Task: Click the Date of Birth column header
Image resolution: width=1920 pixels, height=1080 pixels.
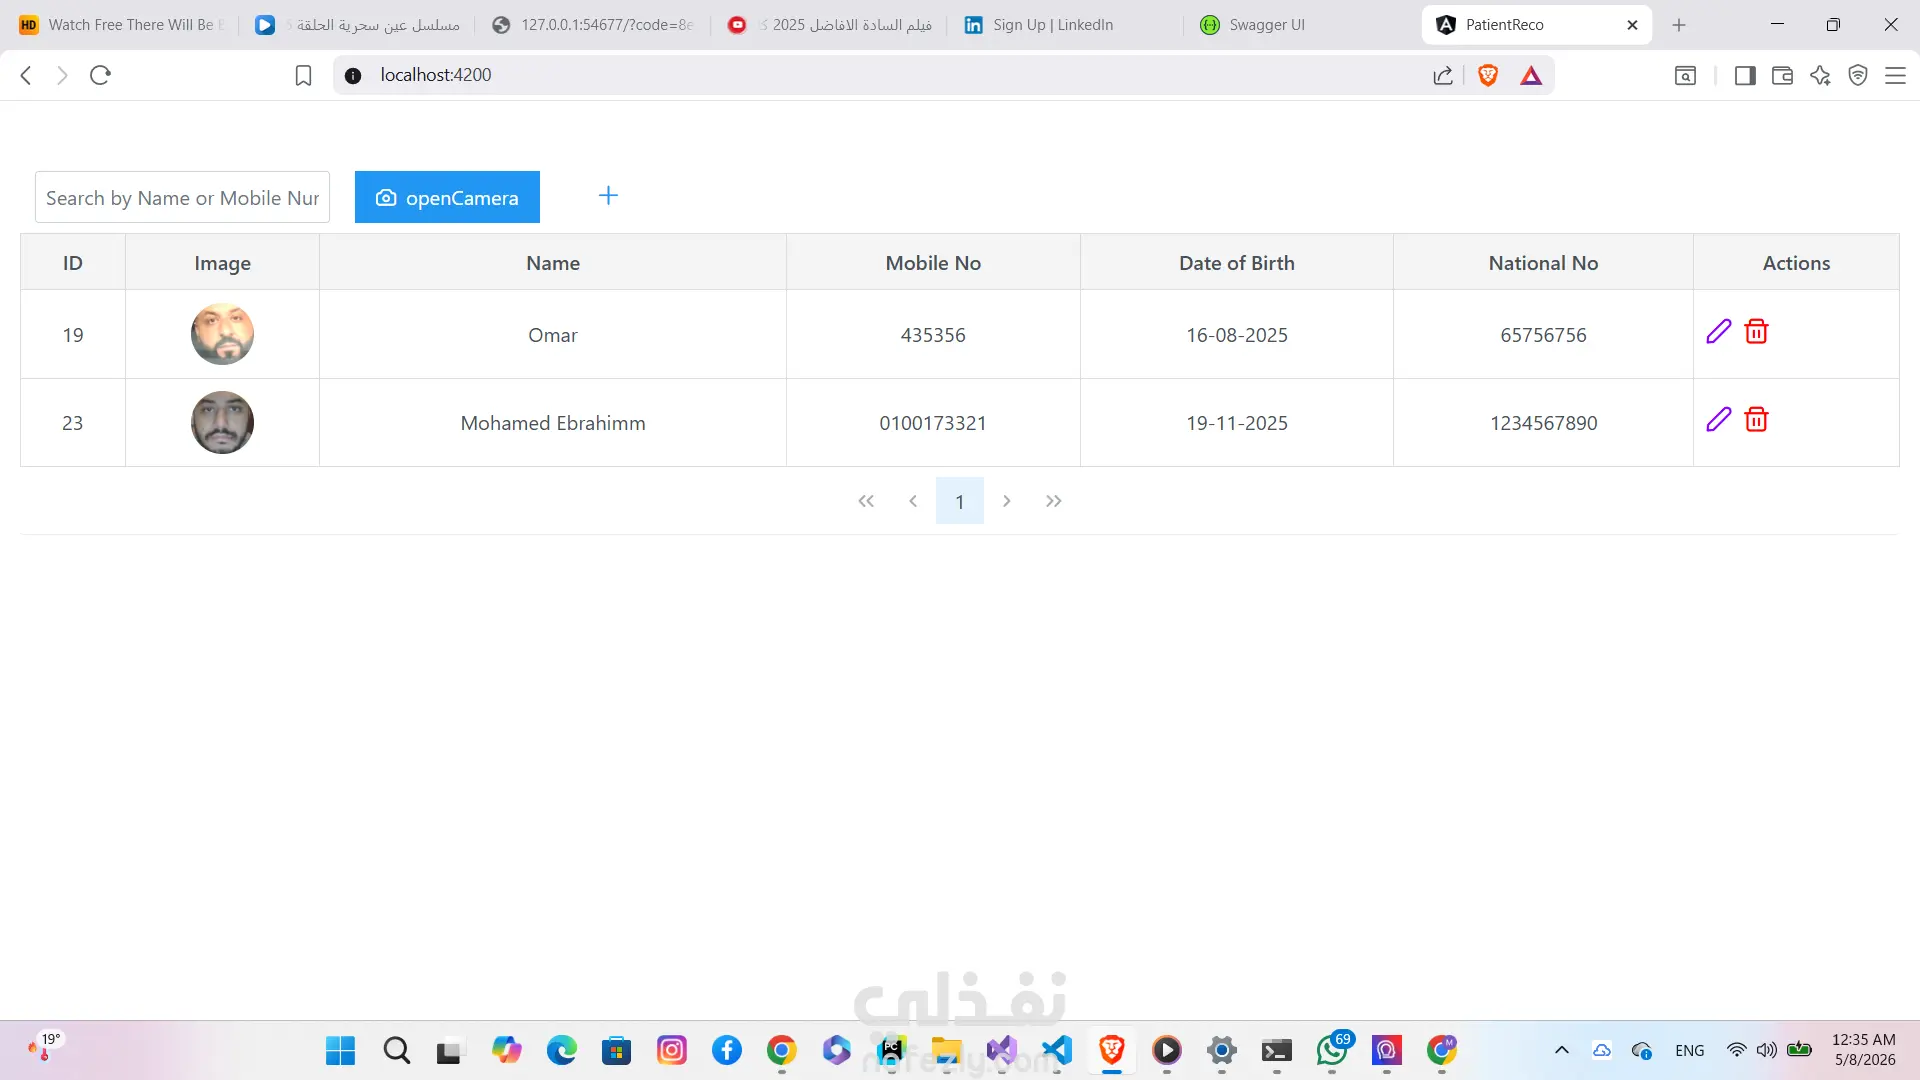Action: [x=1237, y=263]
